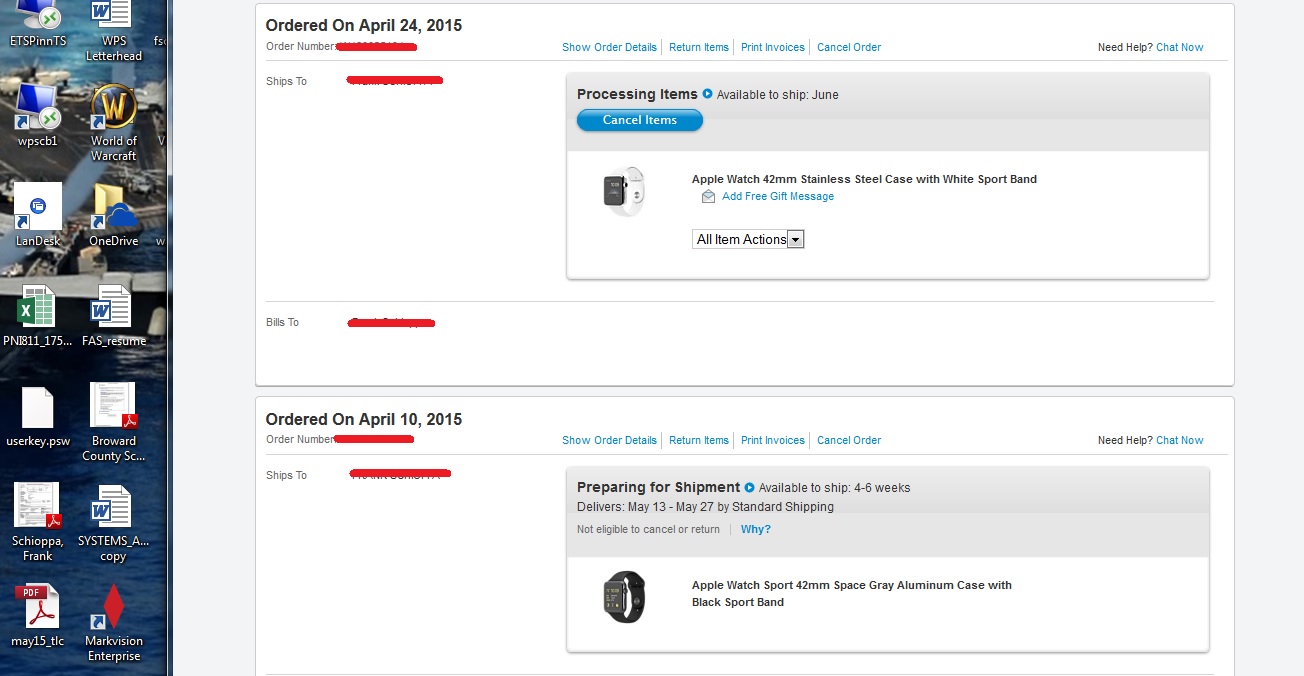Click the blue arrow beside Preparing for Shipment

(x=749, y=487)
